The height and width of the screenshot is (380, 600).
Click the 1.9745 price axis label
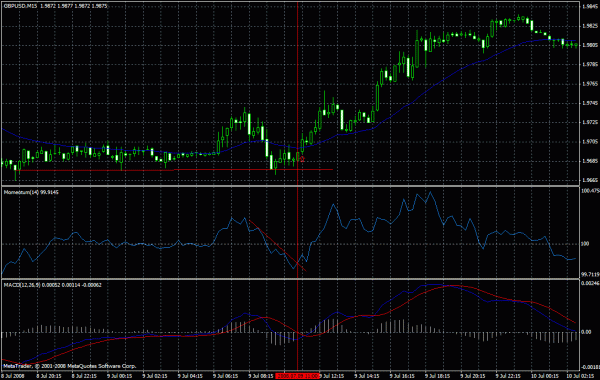pyautogui.click(x=590, y=103)
